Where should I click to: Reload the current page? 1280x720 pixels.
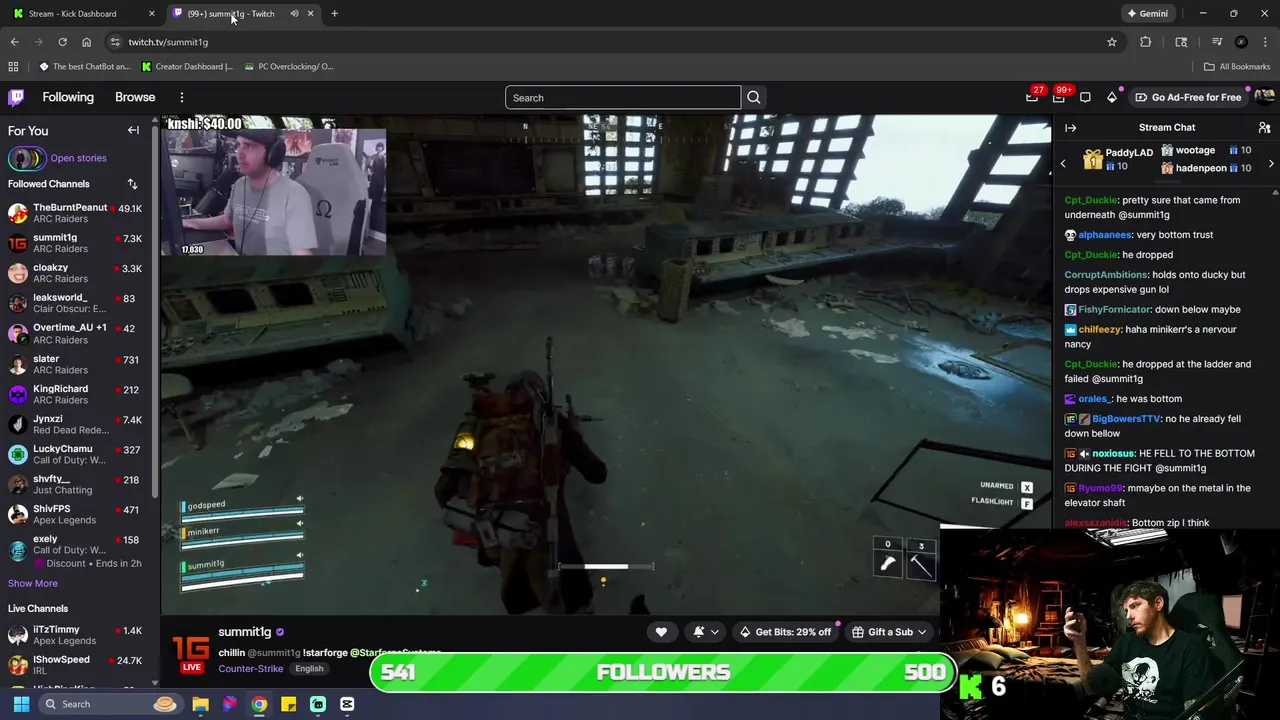[62, 42]
